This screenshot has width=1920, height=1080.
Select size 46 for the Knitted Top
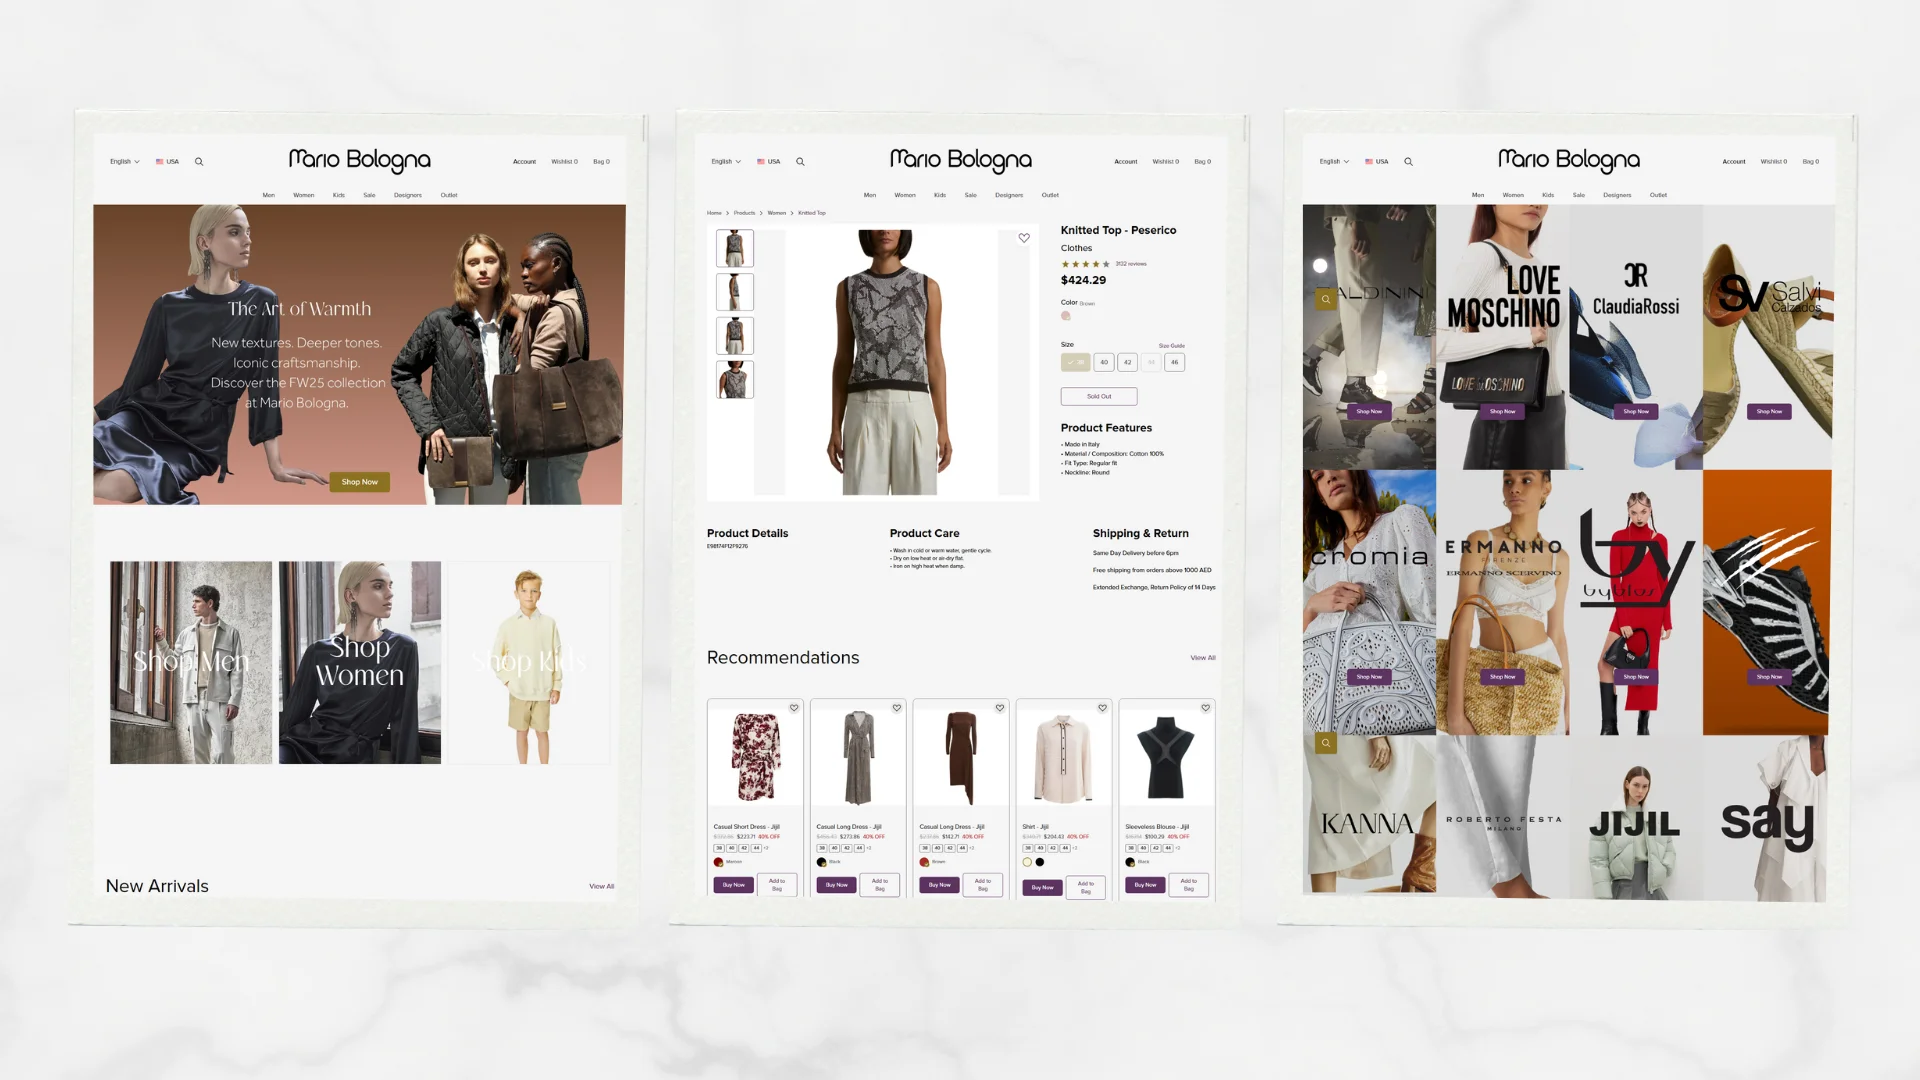click(1175, 363)
